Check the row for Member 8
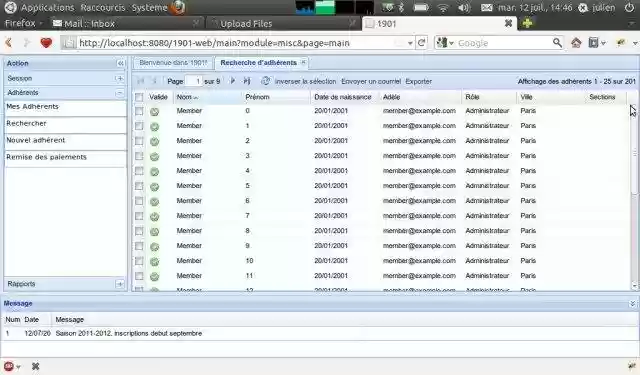The height and width of the screenshot is (375, 640). (x=139, y=231)
